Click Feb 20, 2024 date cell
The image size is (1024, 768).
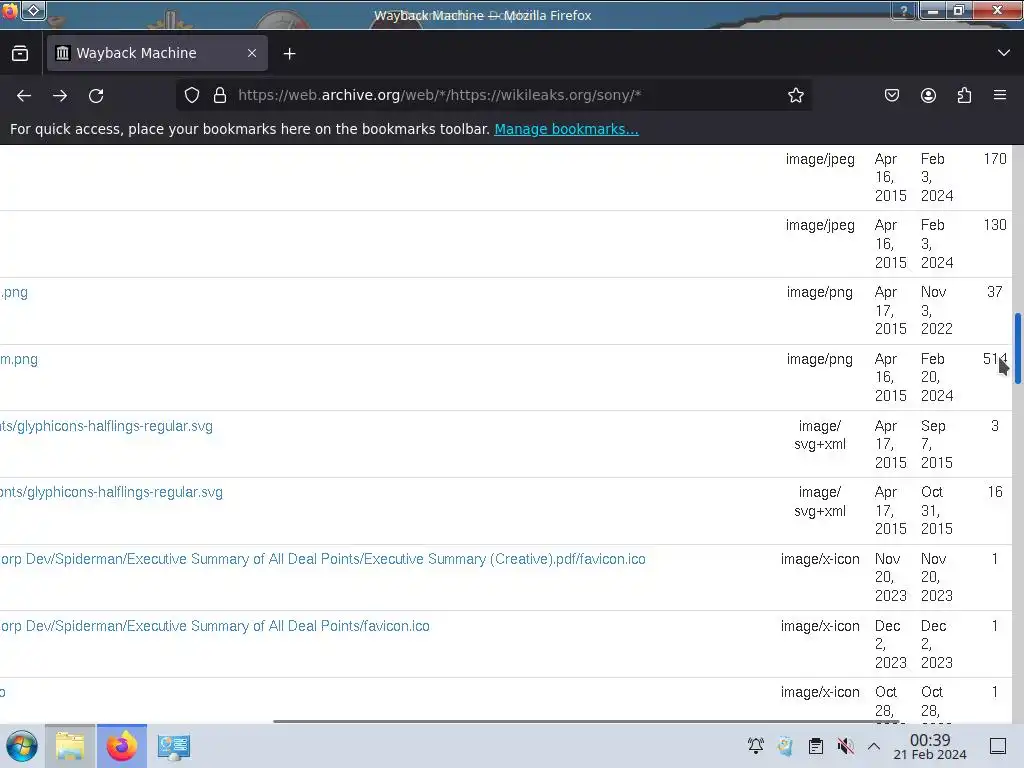936,377
